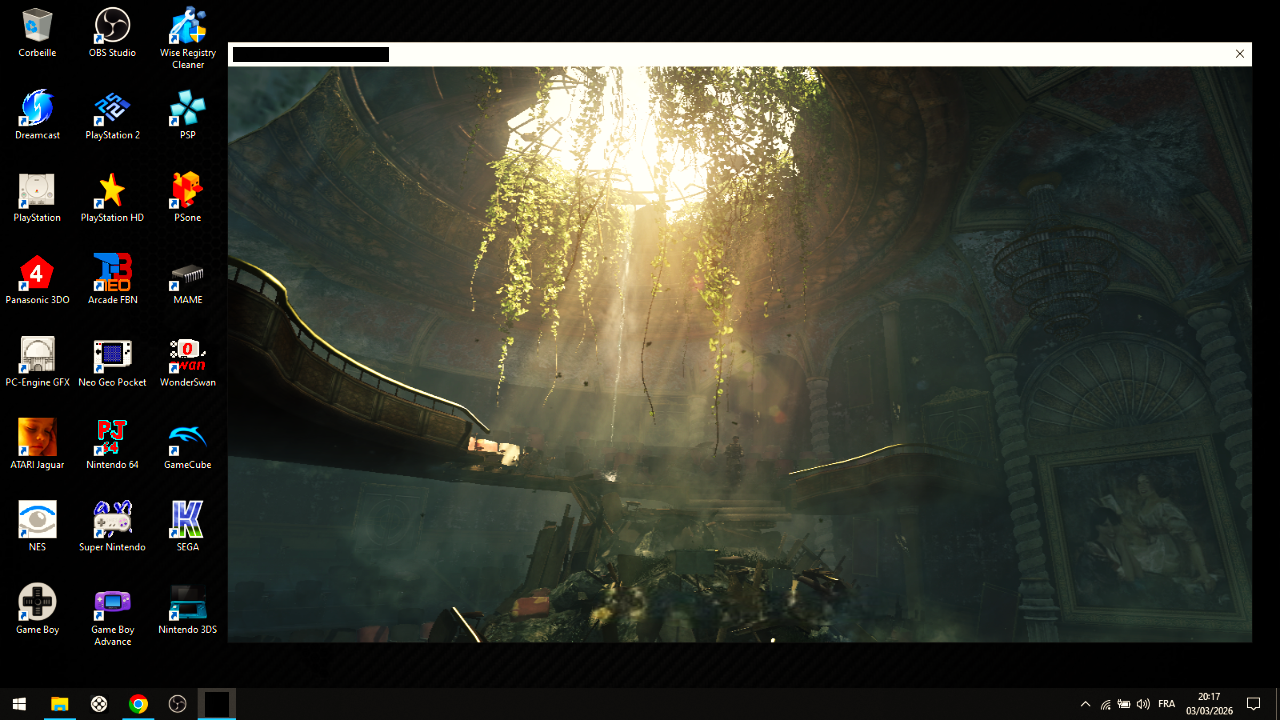Open the volume speaker control in tray
Screen dimensions: 1280x720
[1143, 704]
